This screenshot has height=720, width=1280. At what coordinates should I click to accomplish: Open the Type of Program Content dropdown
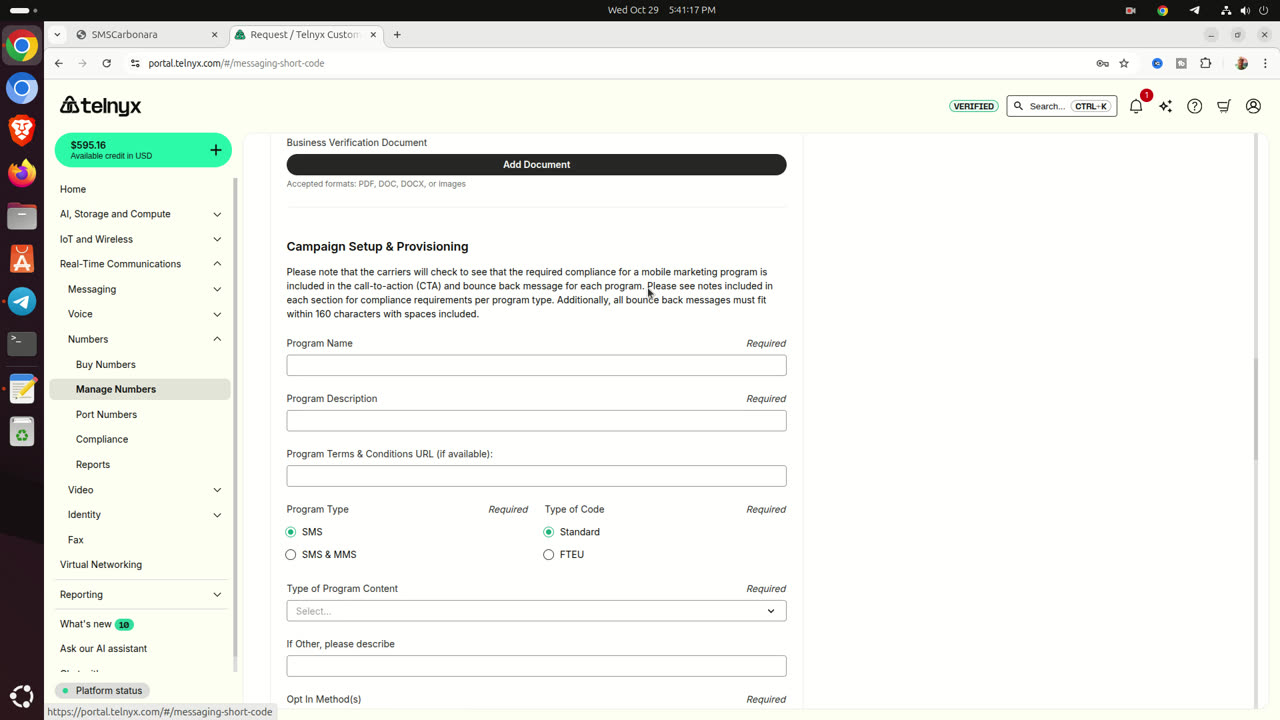point(536,611)
